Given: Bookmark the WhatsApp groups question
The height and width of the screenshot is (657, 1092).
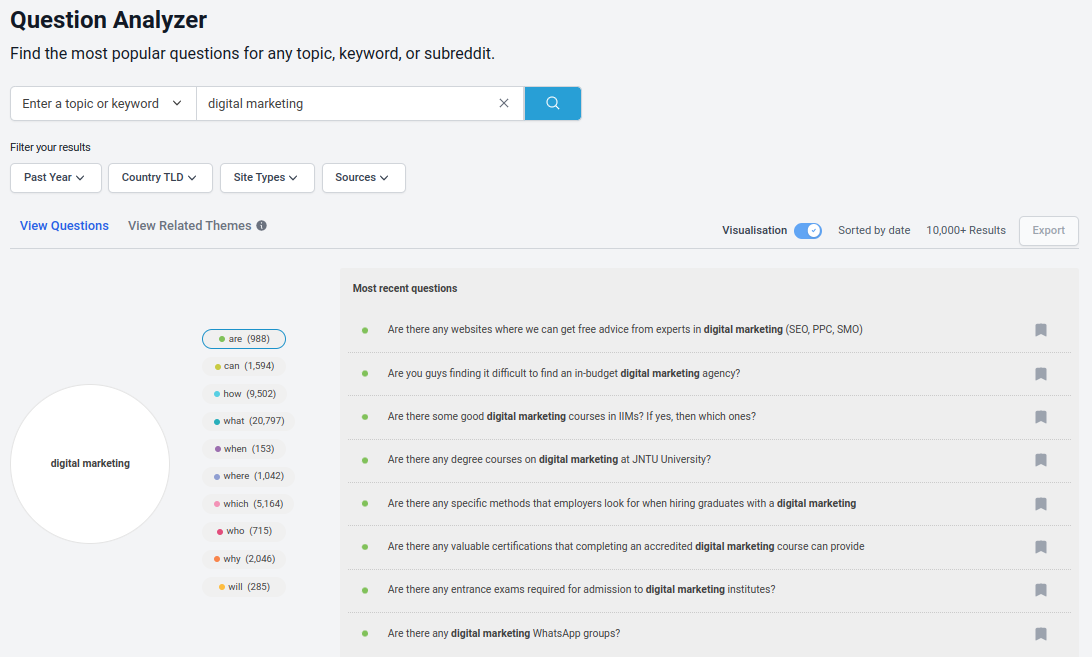Looking at the screenshot, I should coord(1040,634).
